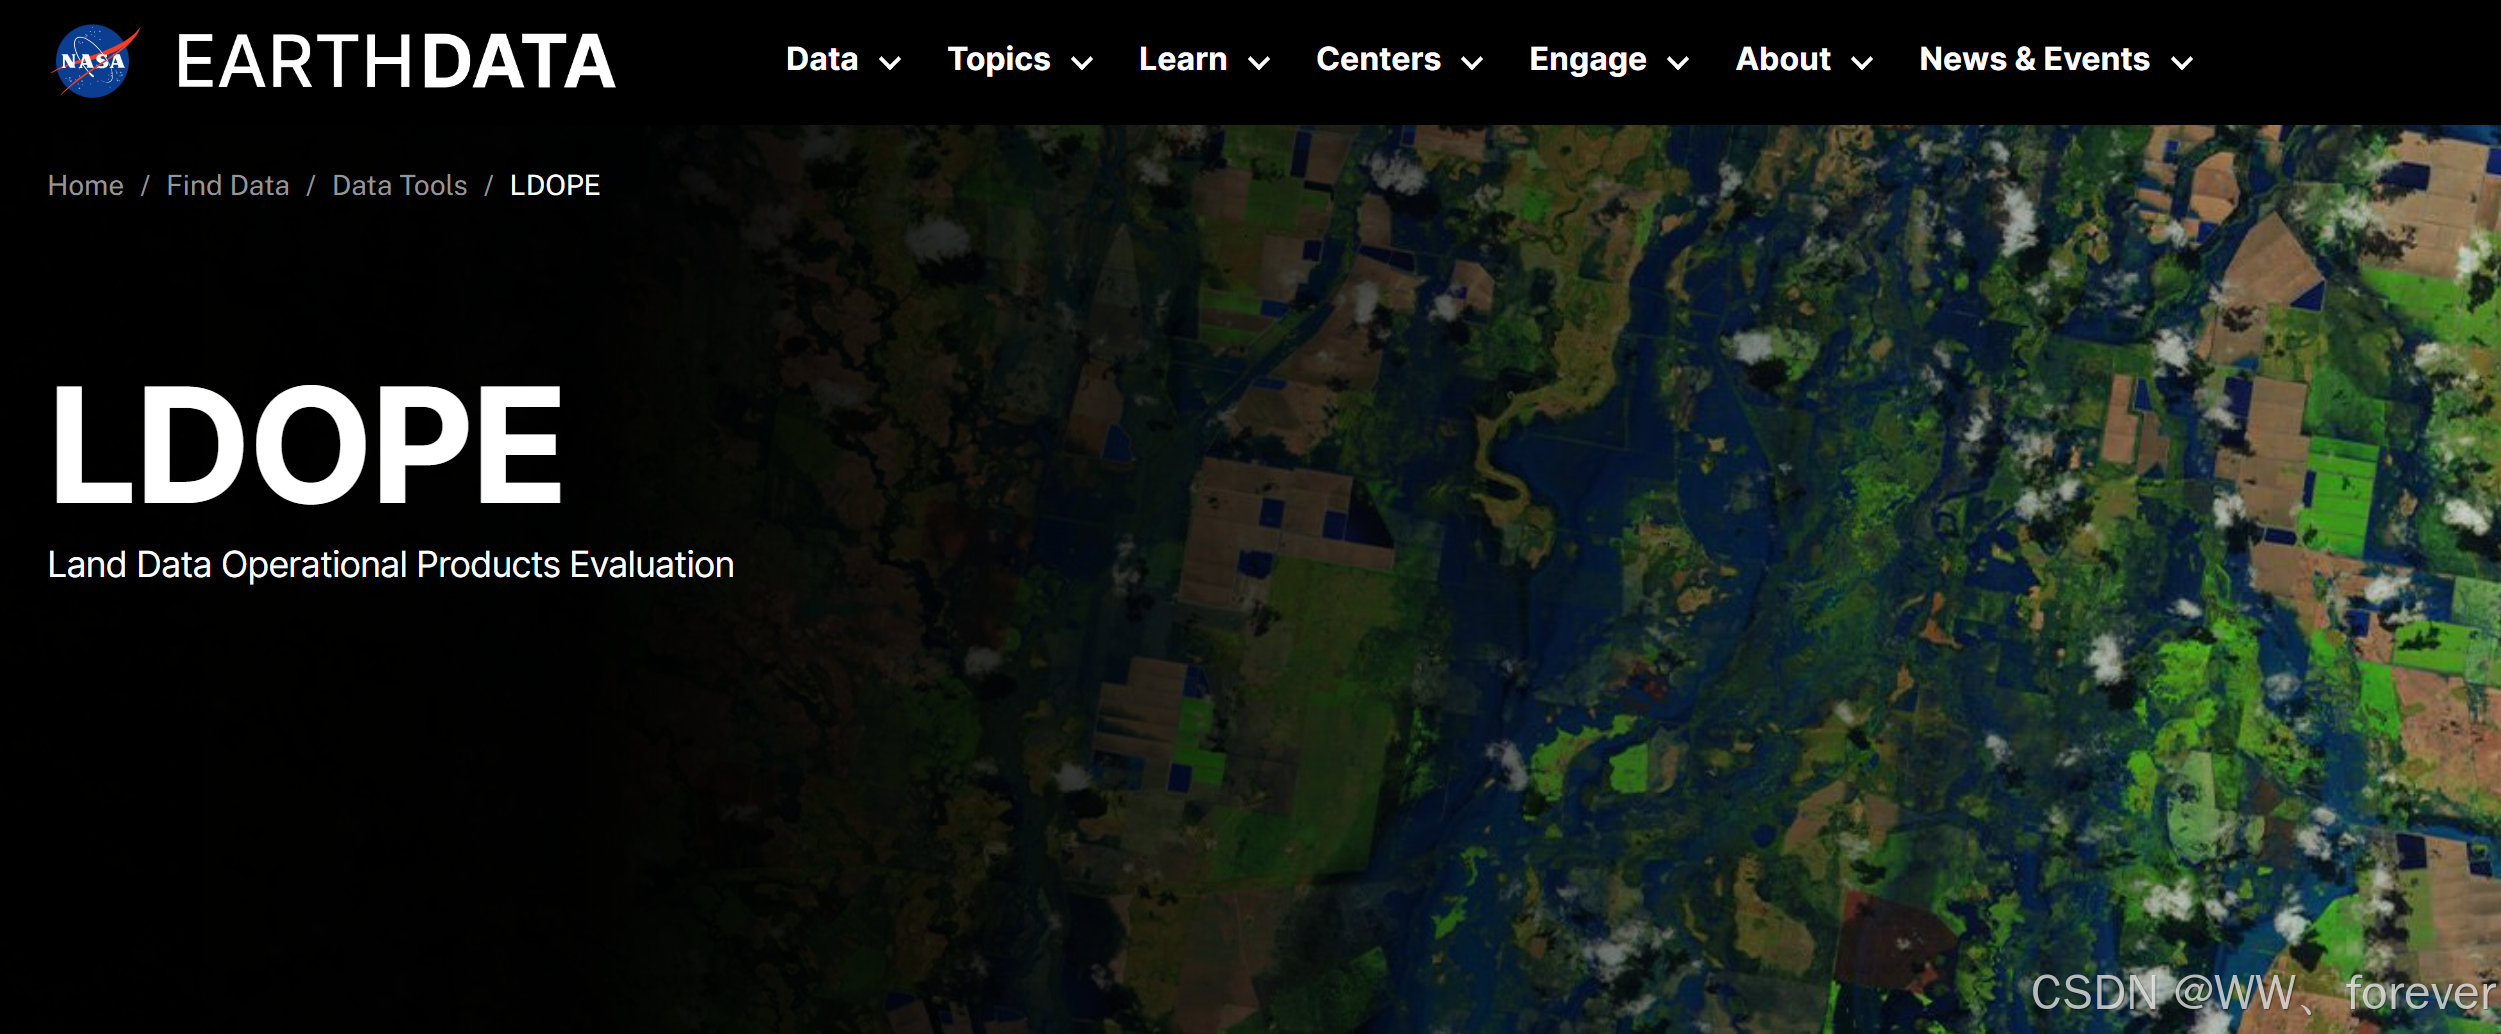Expand the chevron beside News & Events
The image size is (2501, 1034).
point(2182,63)
